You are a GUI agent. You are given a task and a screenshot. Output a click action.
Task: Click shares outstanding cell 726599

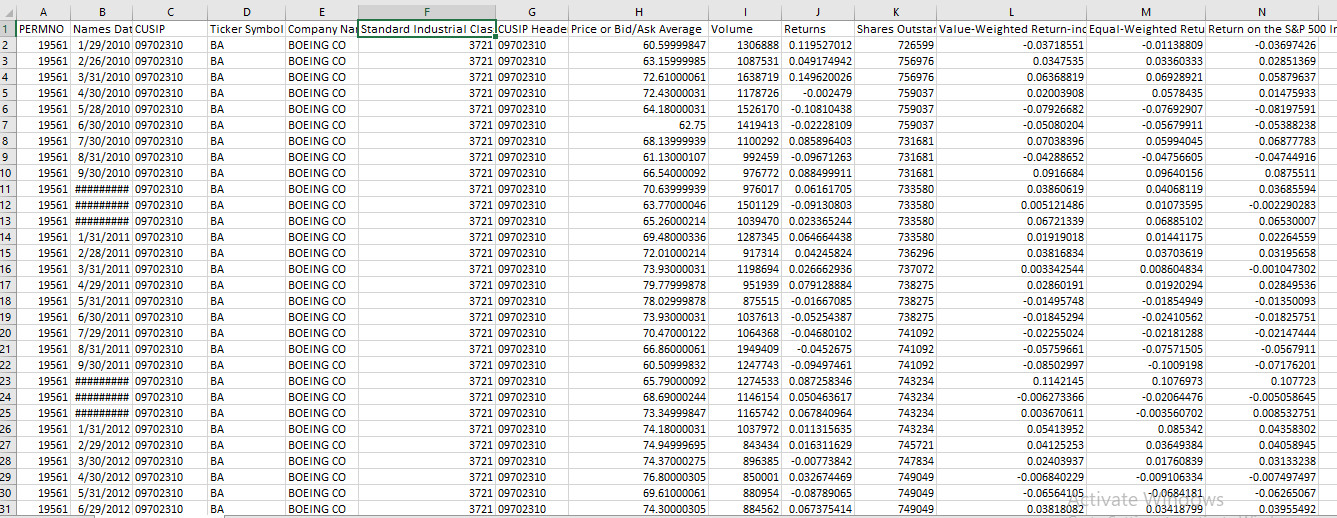(x=895, y=45)
